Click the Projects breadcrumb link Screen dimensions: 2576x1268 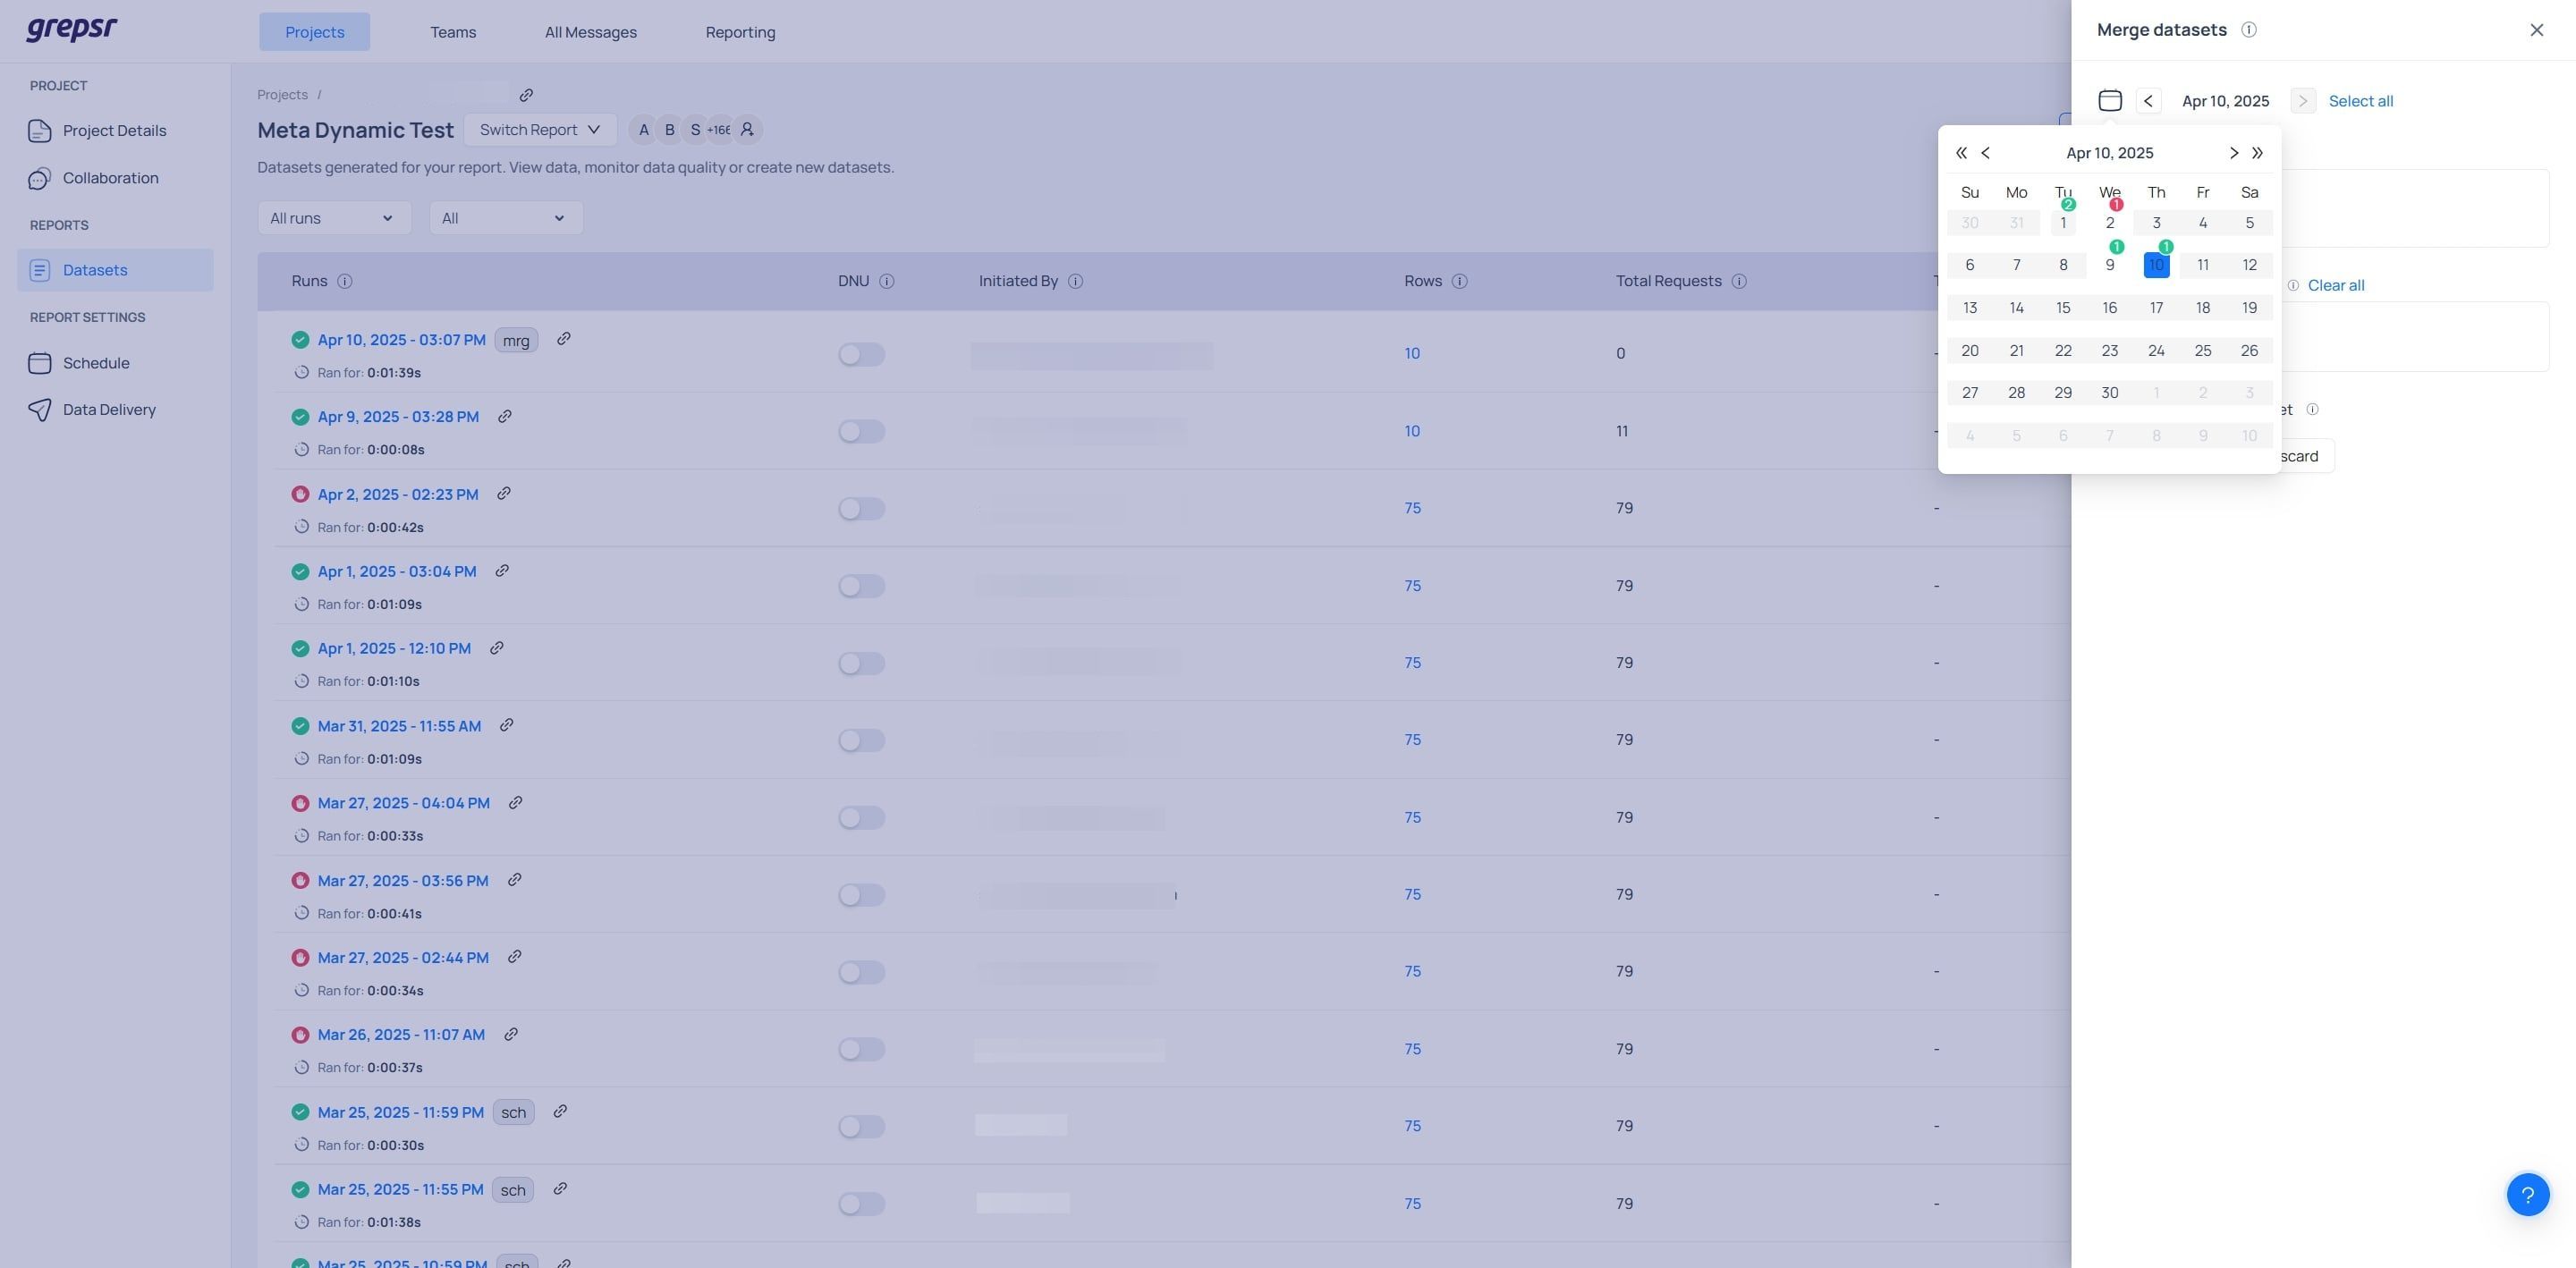pos(282,95)
